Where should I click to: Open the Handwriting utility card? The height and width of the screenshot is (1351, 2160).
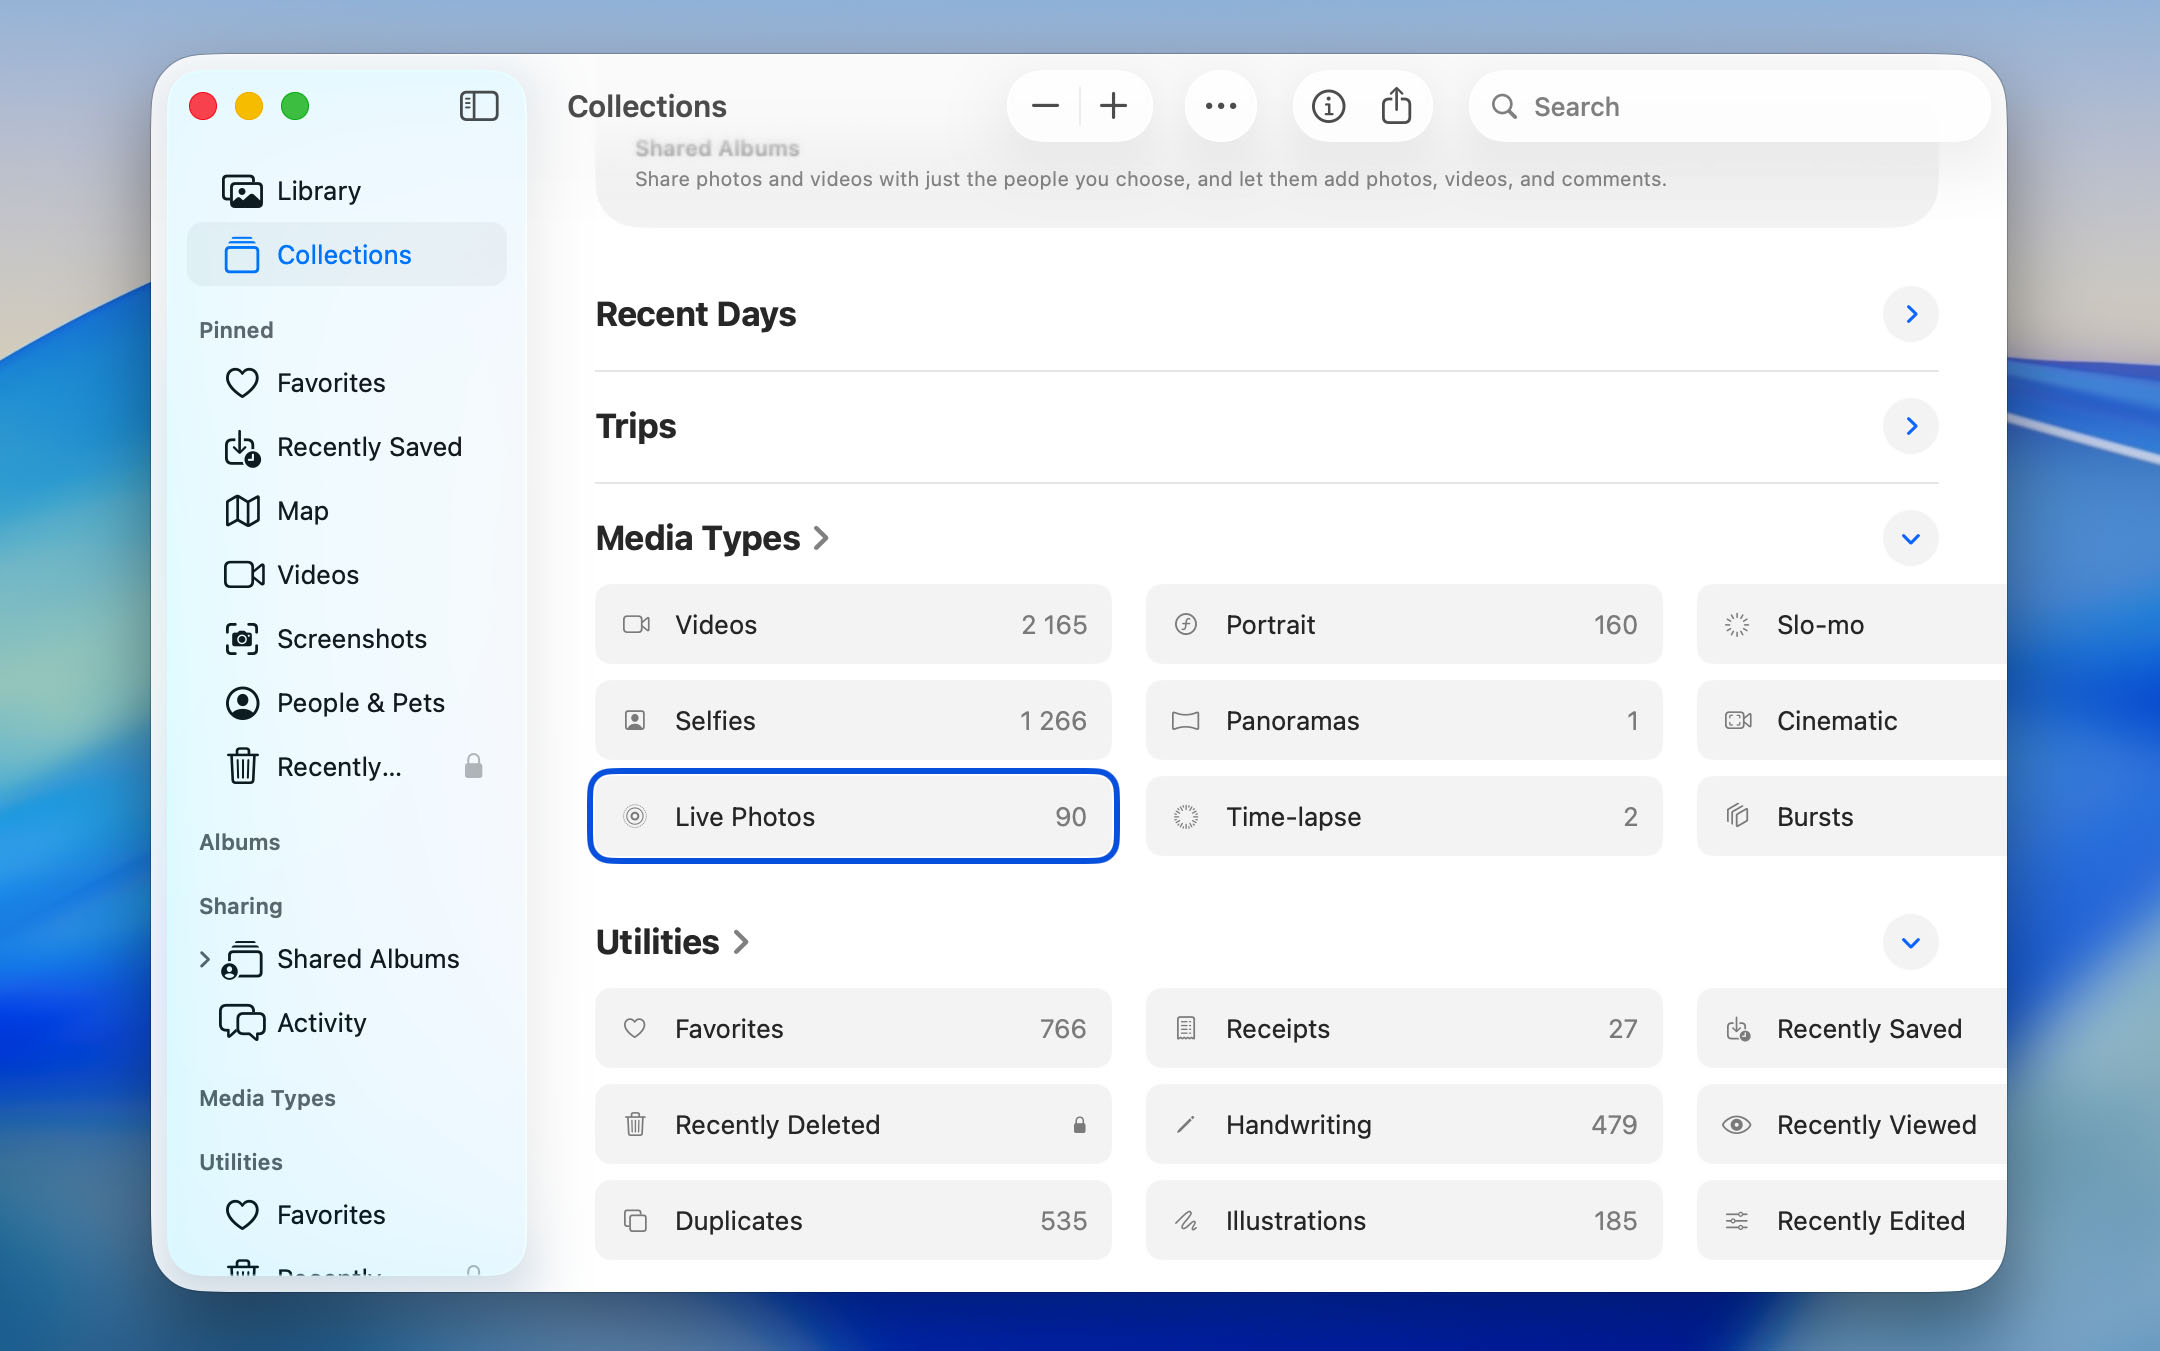tap(1404, 1124)
